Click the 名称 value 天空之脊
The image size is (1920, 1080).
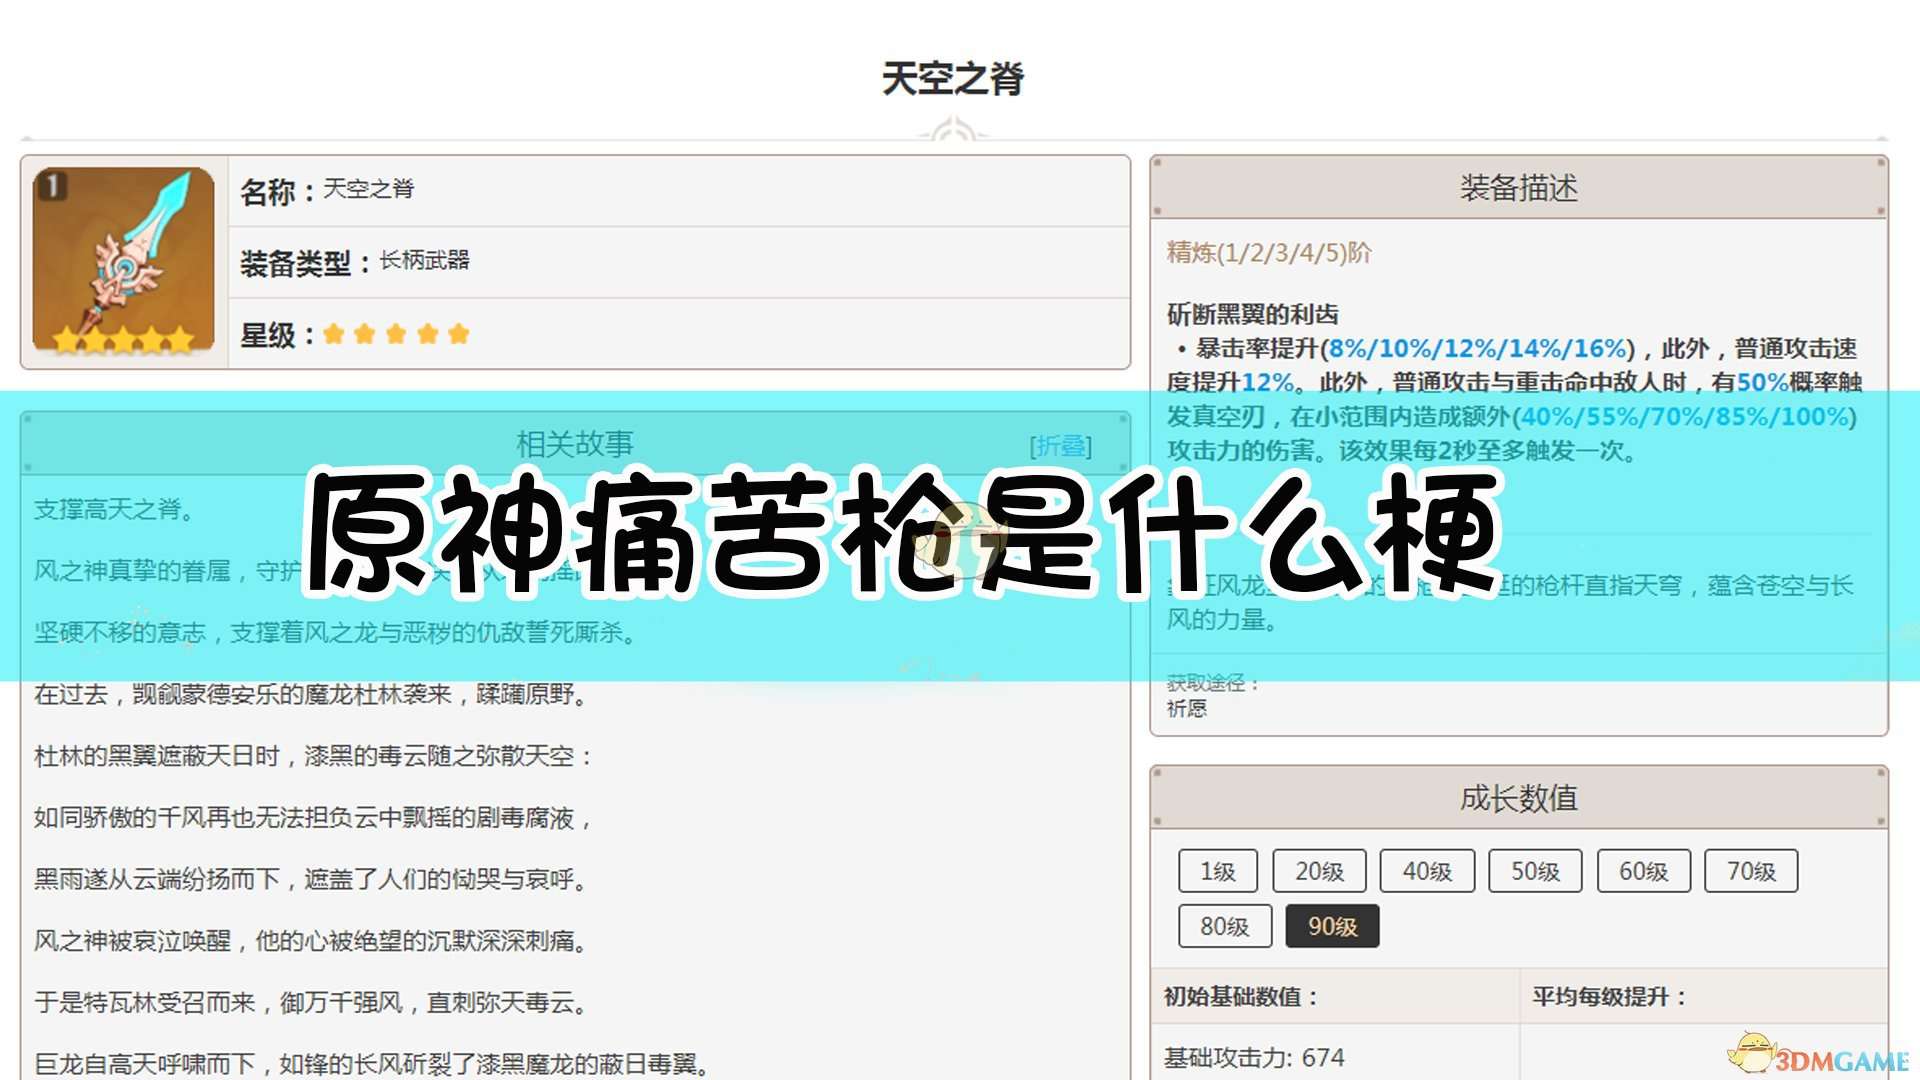coord(368,188)
